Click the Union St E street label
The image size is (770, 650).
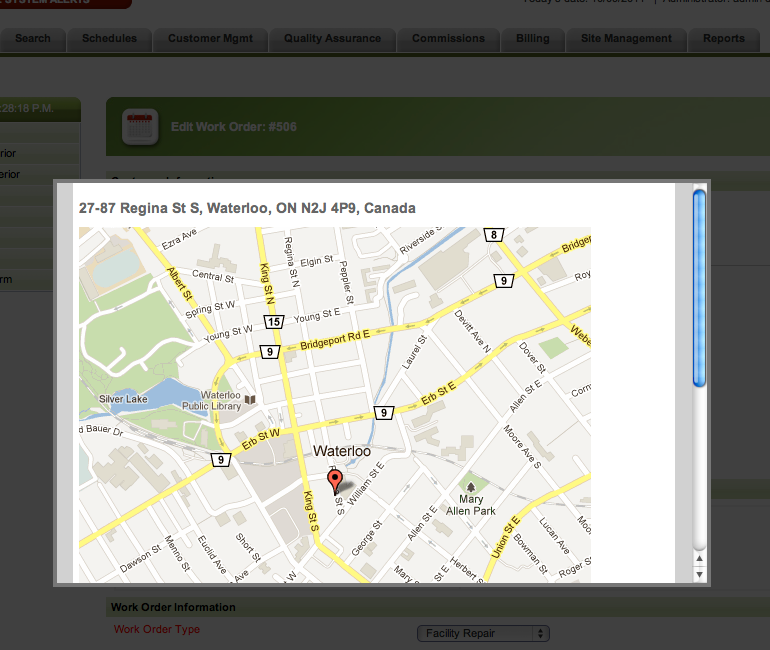click(x=505, y=538)
